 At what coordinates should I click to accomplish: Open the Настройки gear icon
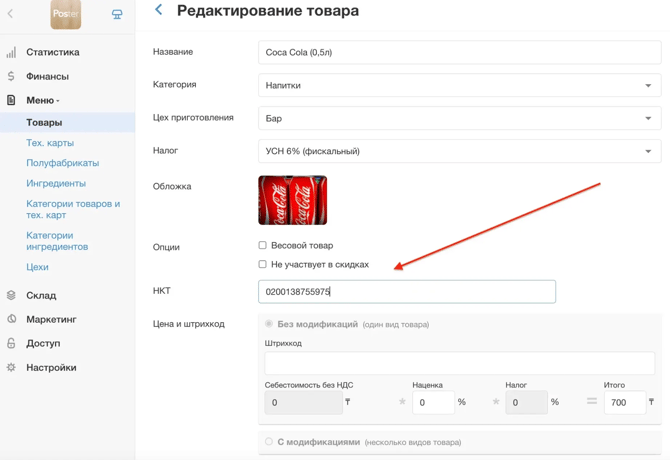11,368
